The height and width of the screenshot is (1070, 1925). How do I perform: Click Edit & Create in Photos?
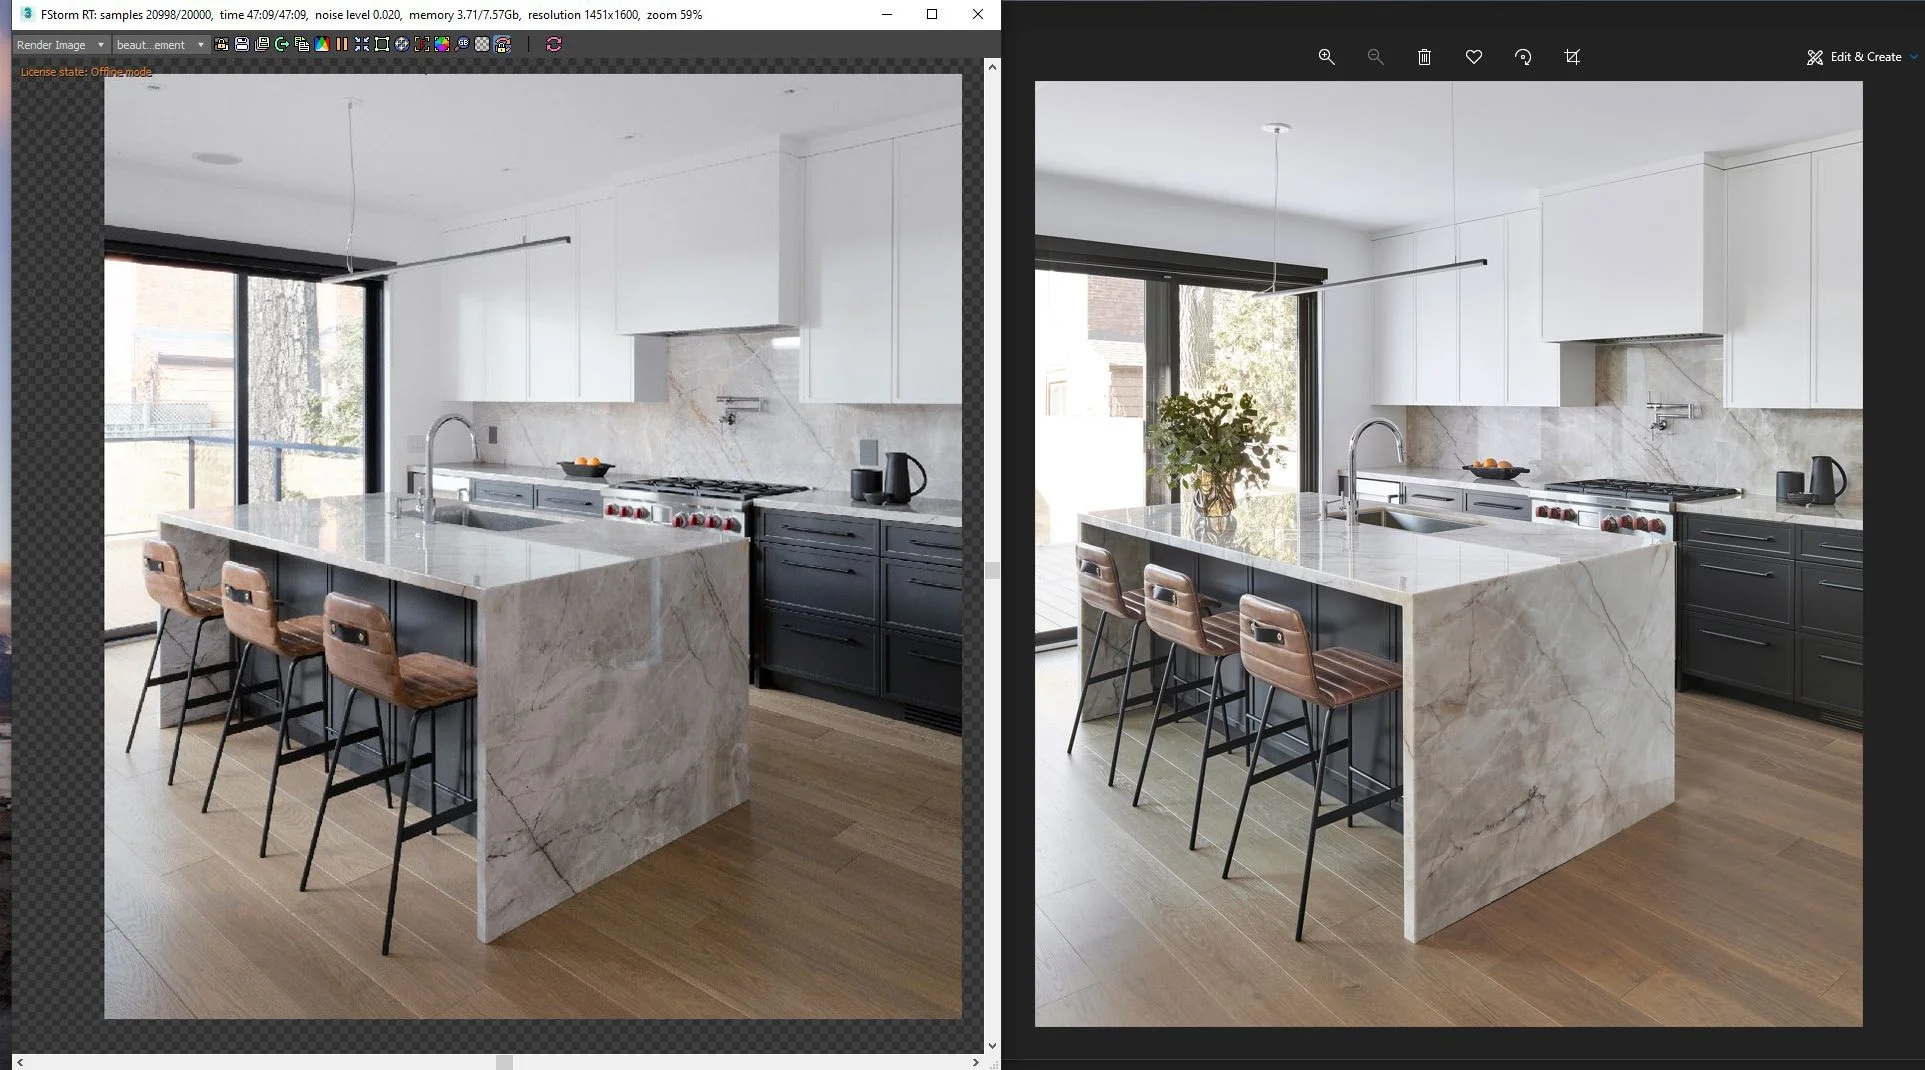pos(1860,57)
